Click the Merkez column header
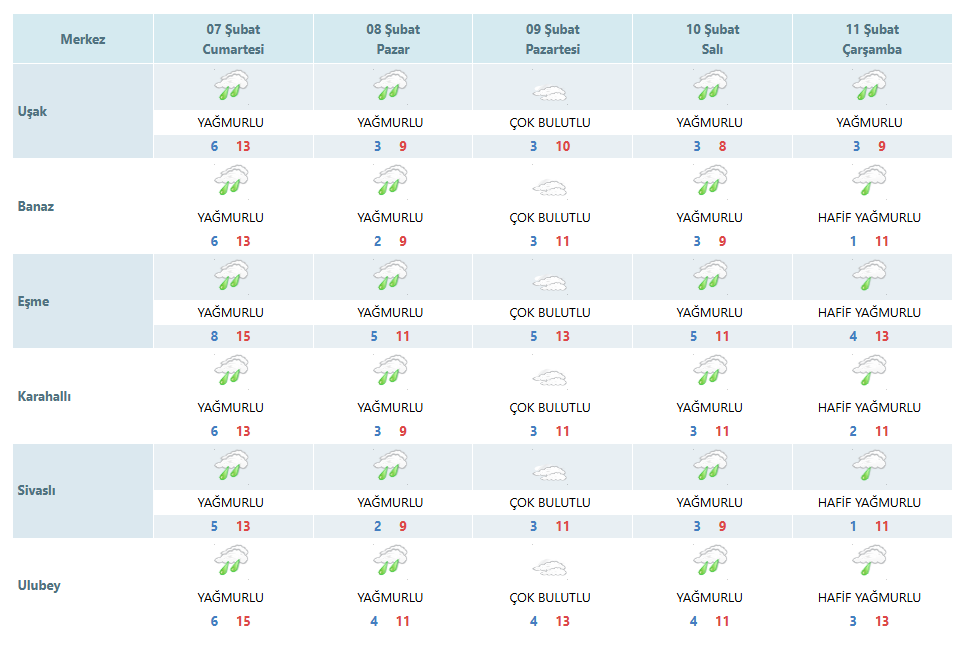 [x=83, y=39]
